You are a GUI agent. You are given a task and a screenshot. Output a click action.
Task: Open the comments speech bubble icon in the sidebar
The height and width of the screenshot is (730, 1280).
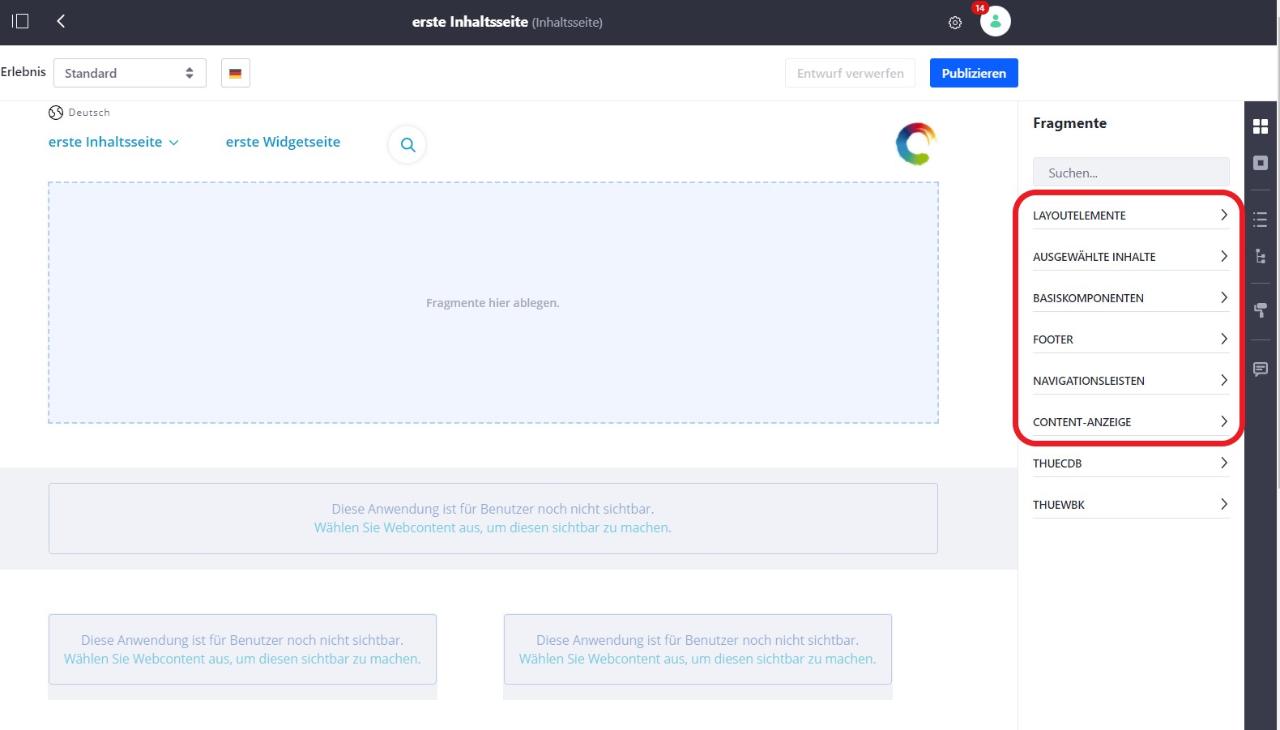click(1261, 368)
